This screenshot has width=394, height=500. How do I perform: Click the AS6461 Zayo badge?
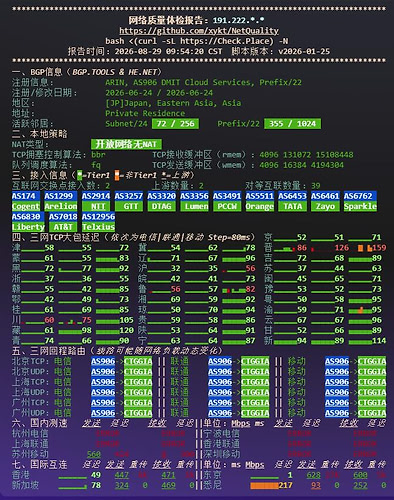click(x=325, y=201)
